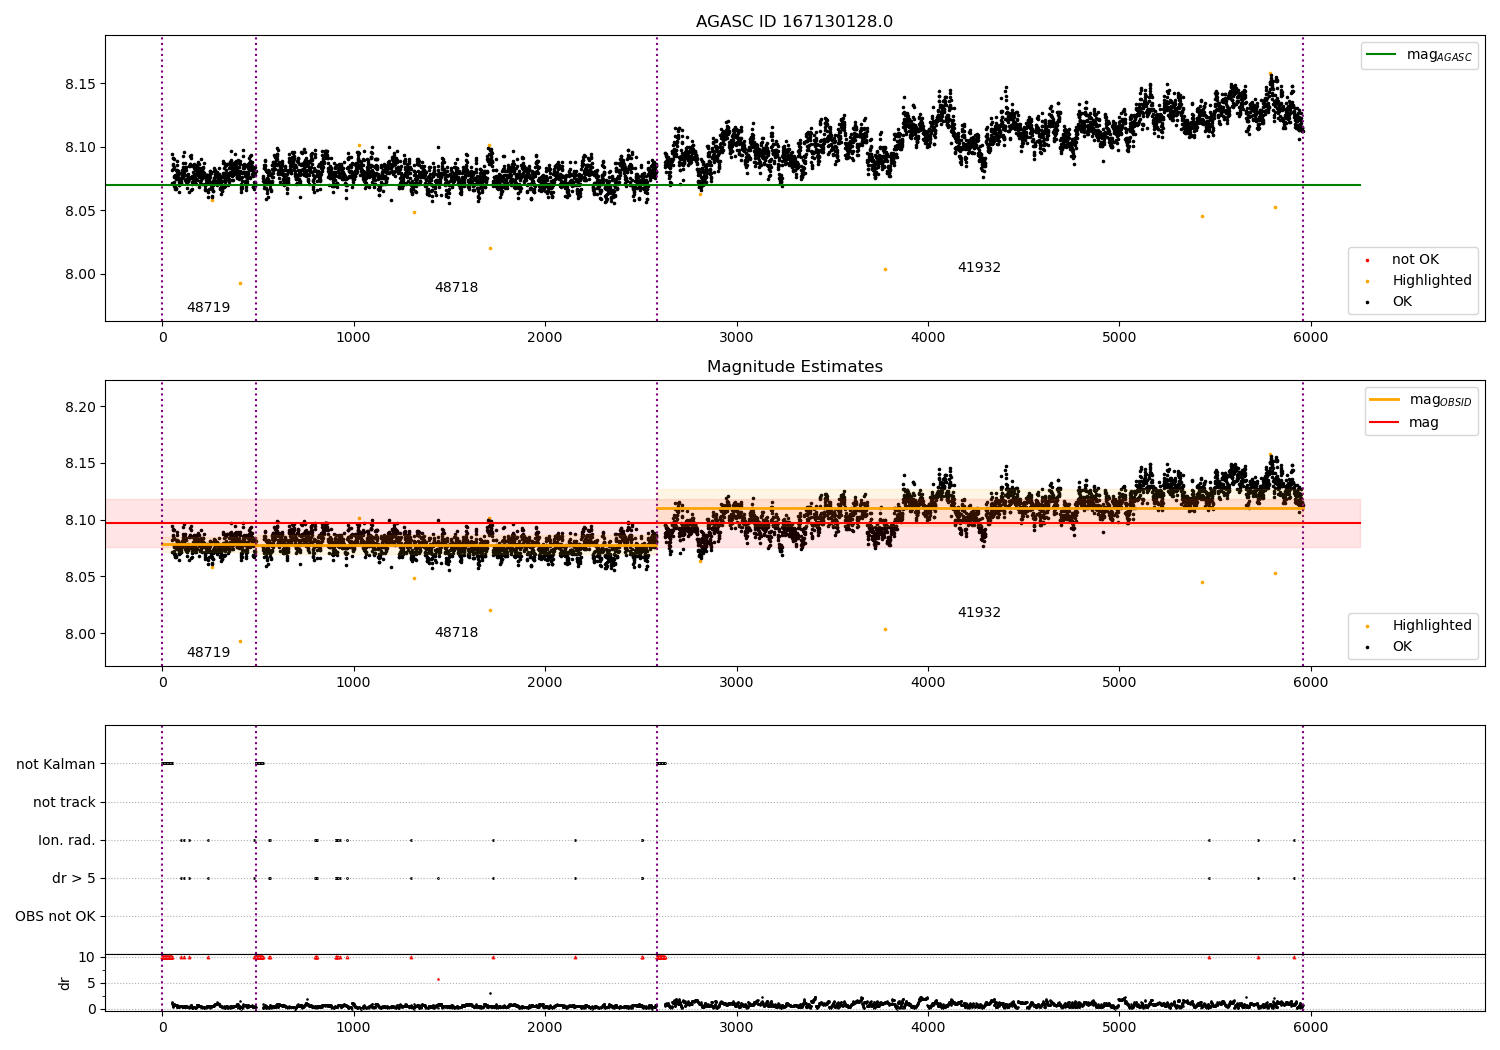The width and height of the screenshot is (1500, 1050).
Task: Click the 'AGASC ID 167130128.0' plot title
Action: point(794,22)
